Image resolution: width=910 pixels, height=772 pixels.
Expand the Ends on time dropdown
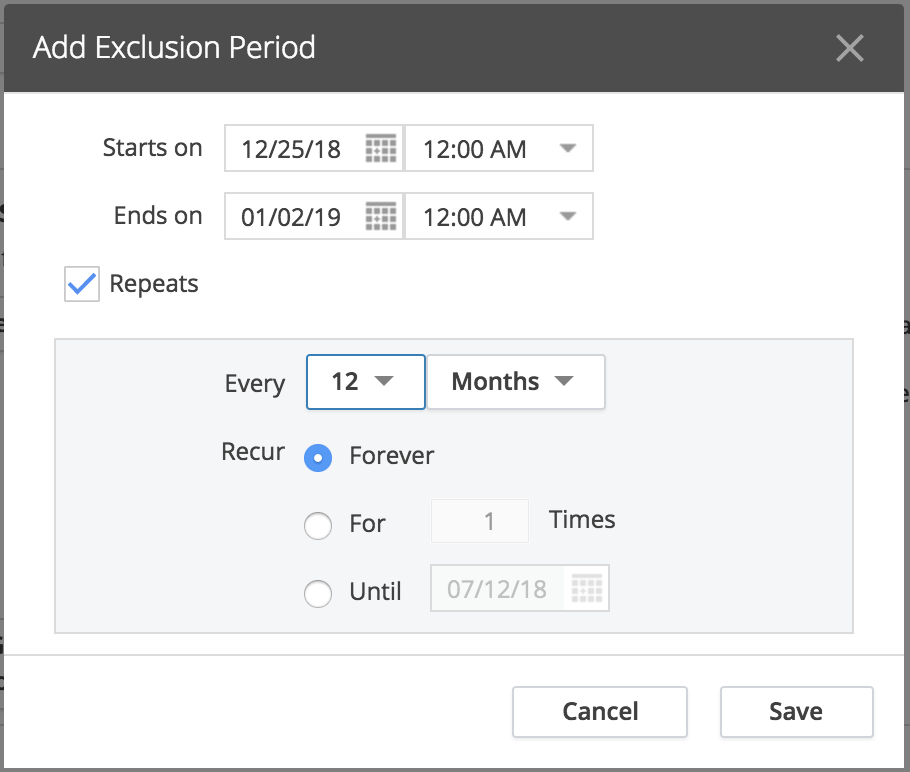499,216
